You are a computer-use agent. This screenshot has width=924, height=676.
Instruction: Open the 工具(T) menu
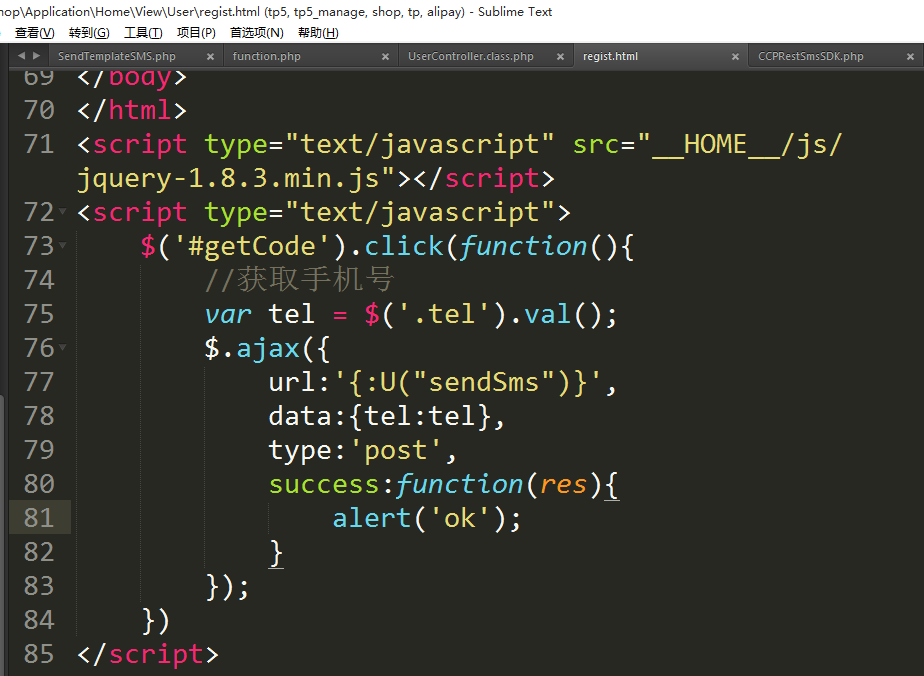[x=143, y=33]
